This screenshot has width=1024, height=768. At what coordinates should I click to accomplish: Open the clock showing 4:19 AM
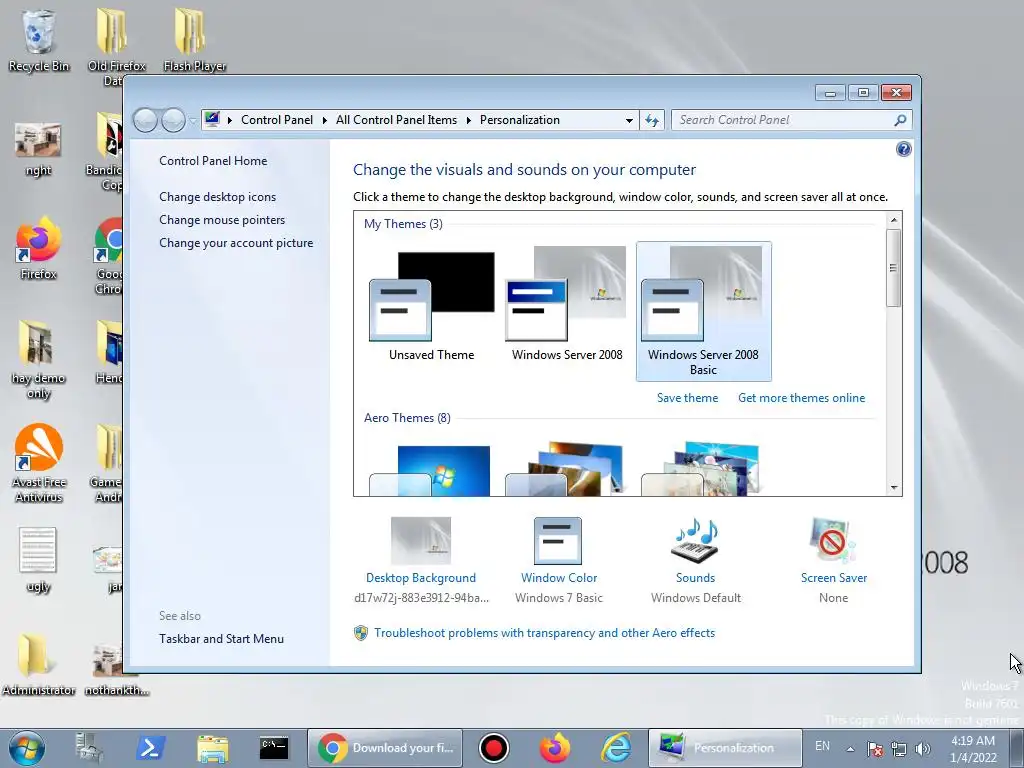[973, 749]
